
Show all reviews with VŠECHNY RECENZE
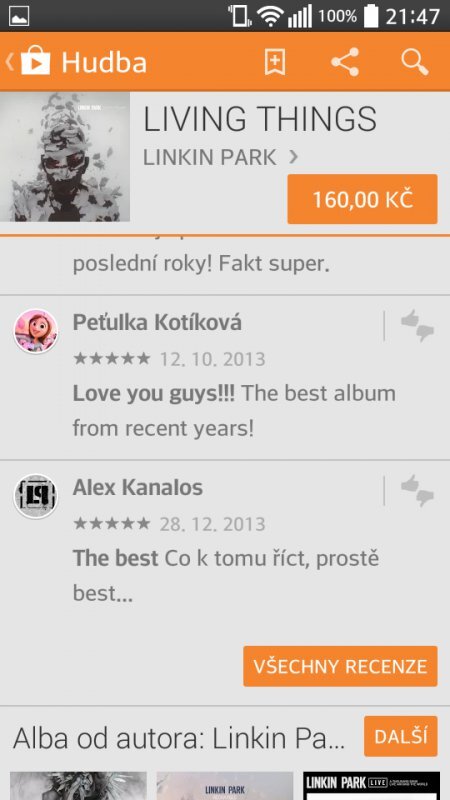[x=340, y=666]
